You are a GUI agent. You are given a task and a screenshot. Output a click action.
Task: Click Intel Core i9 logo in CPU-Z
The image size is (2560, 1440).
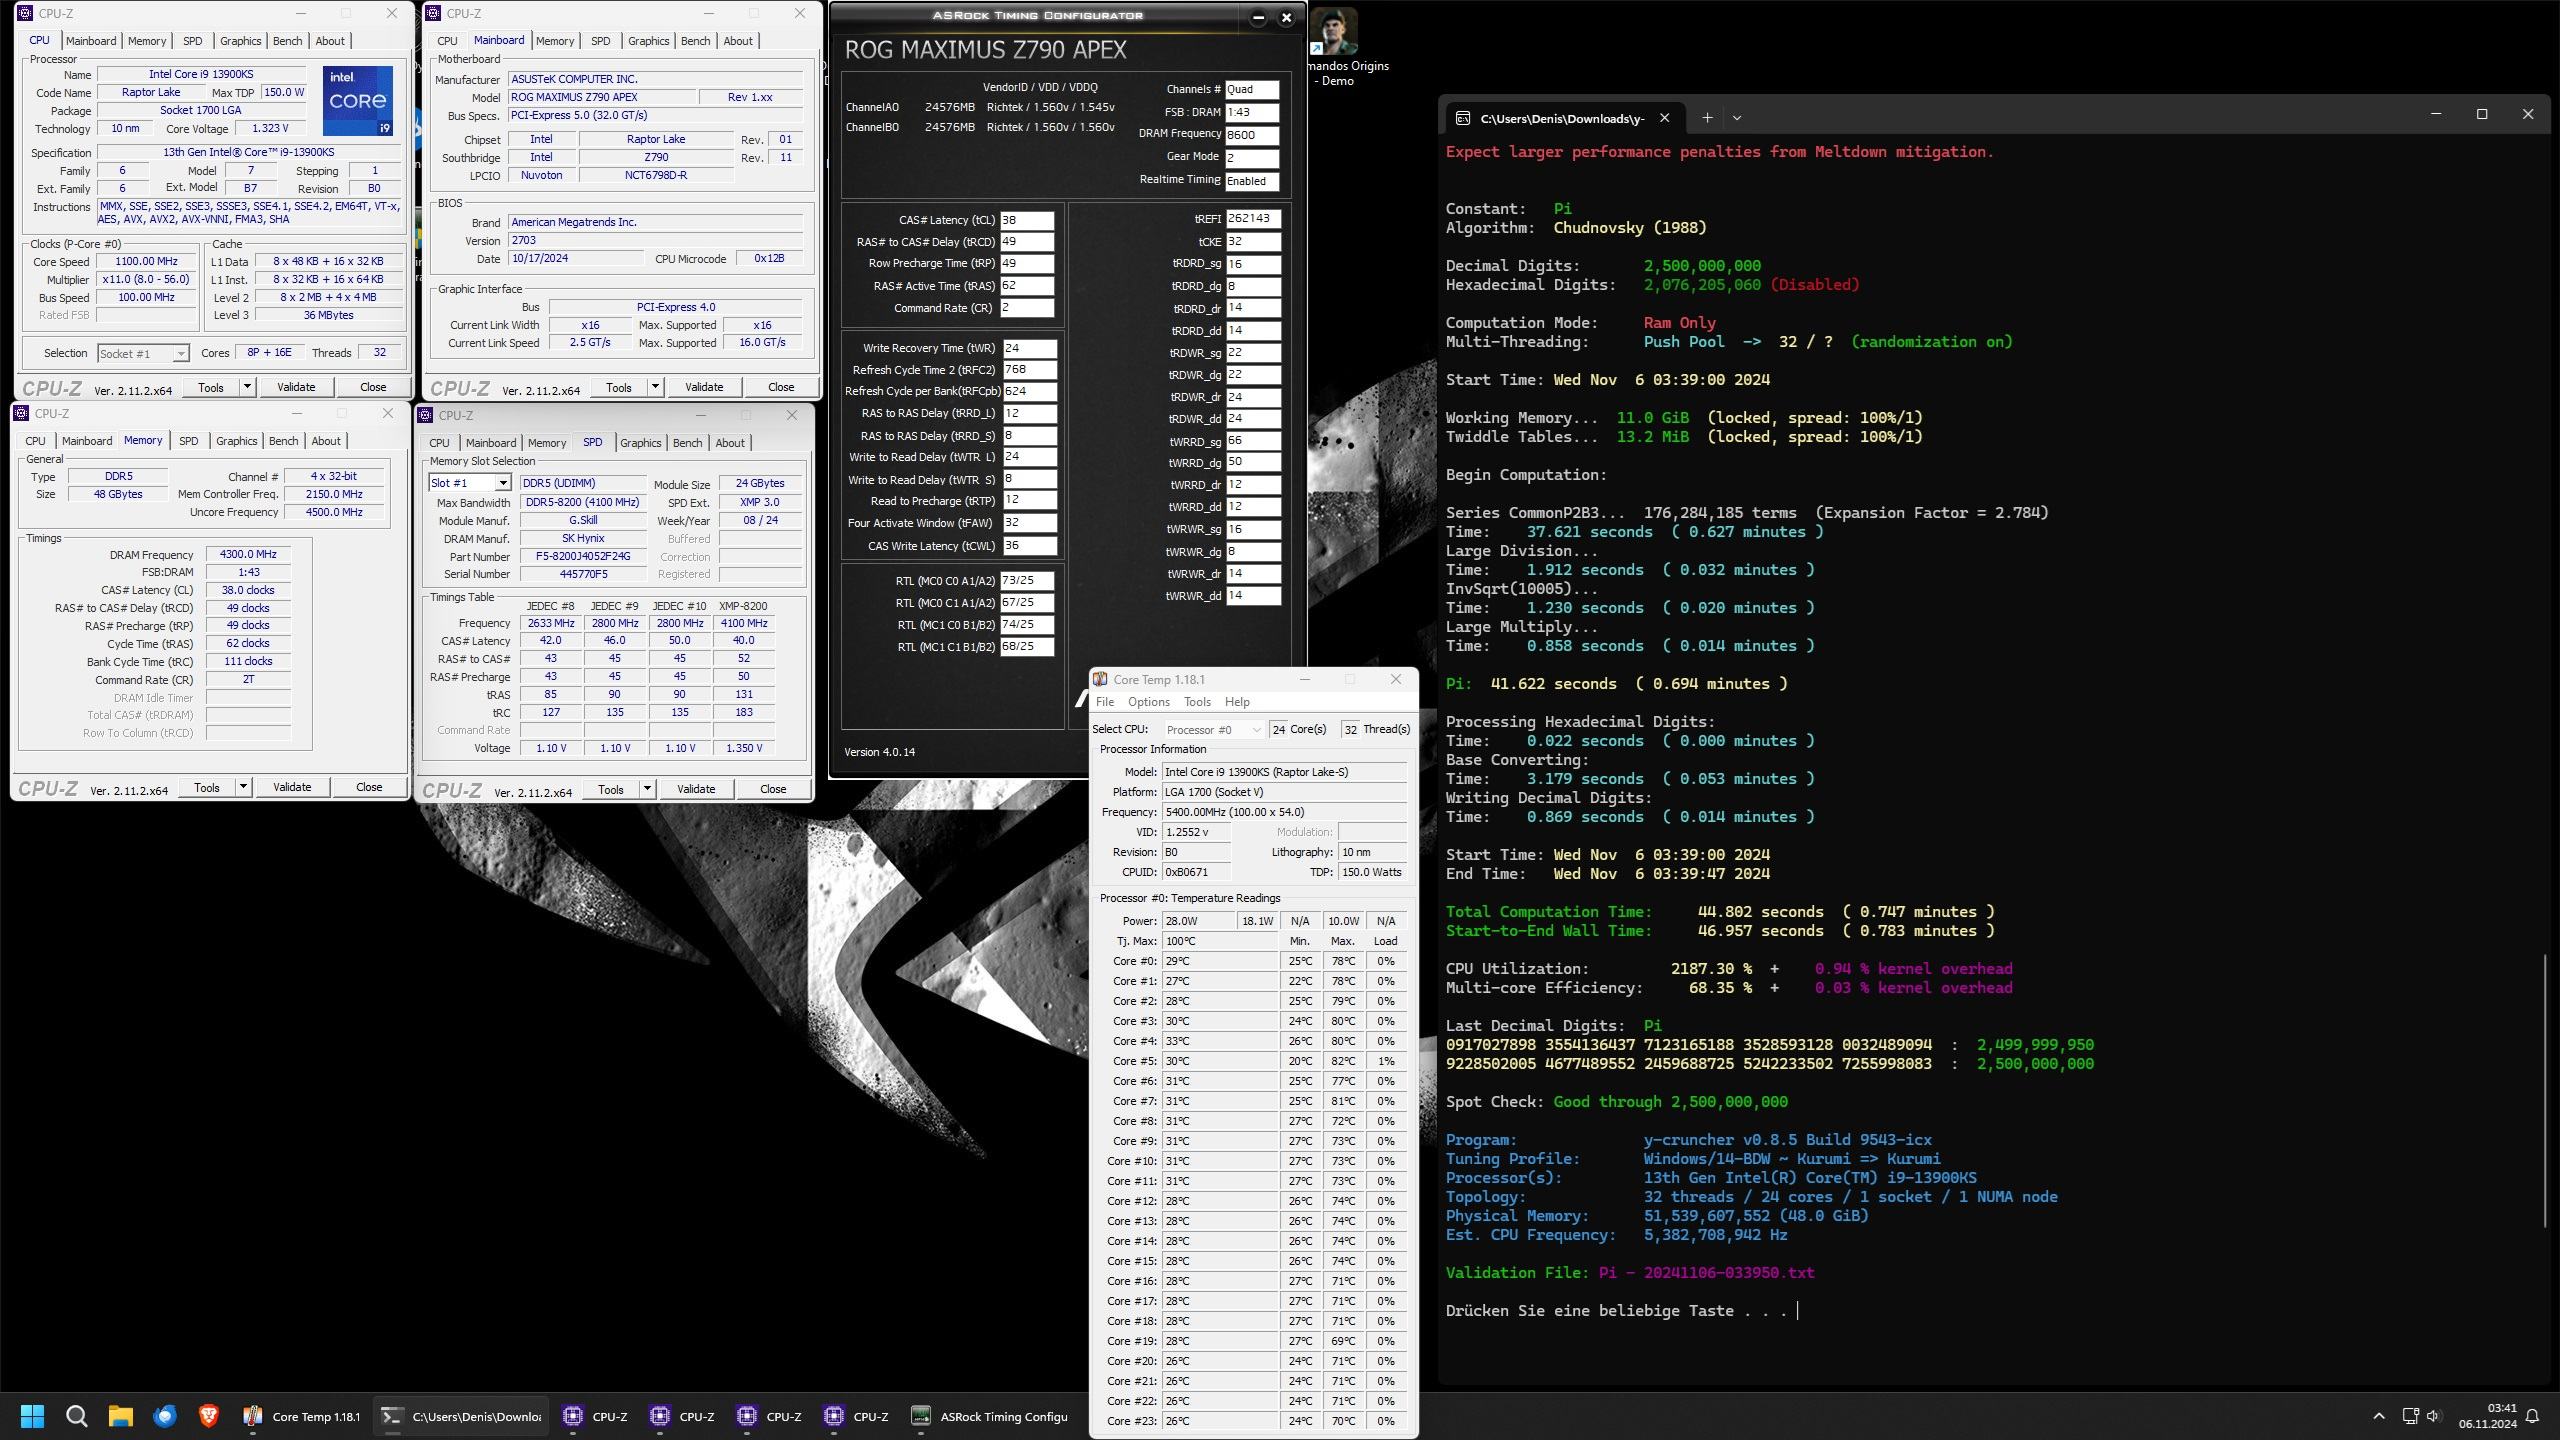tap(358, 100)
